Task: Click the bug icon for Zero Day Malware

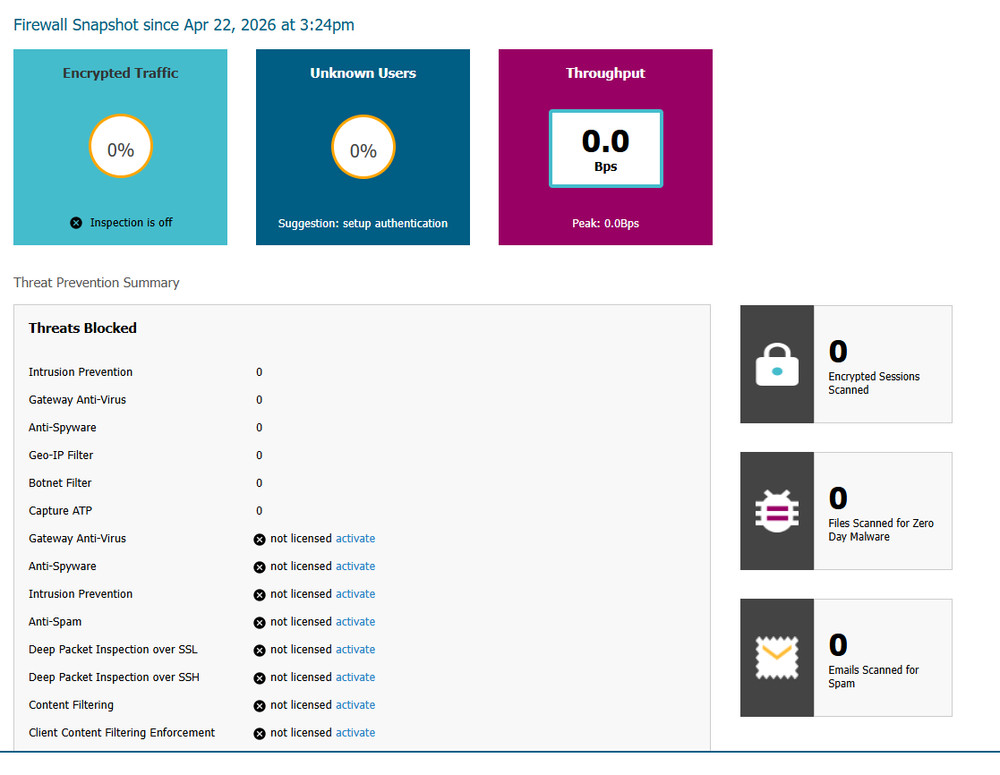Action: pos(777,511)
